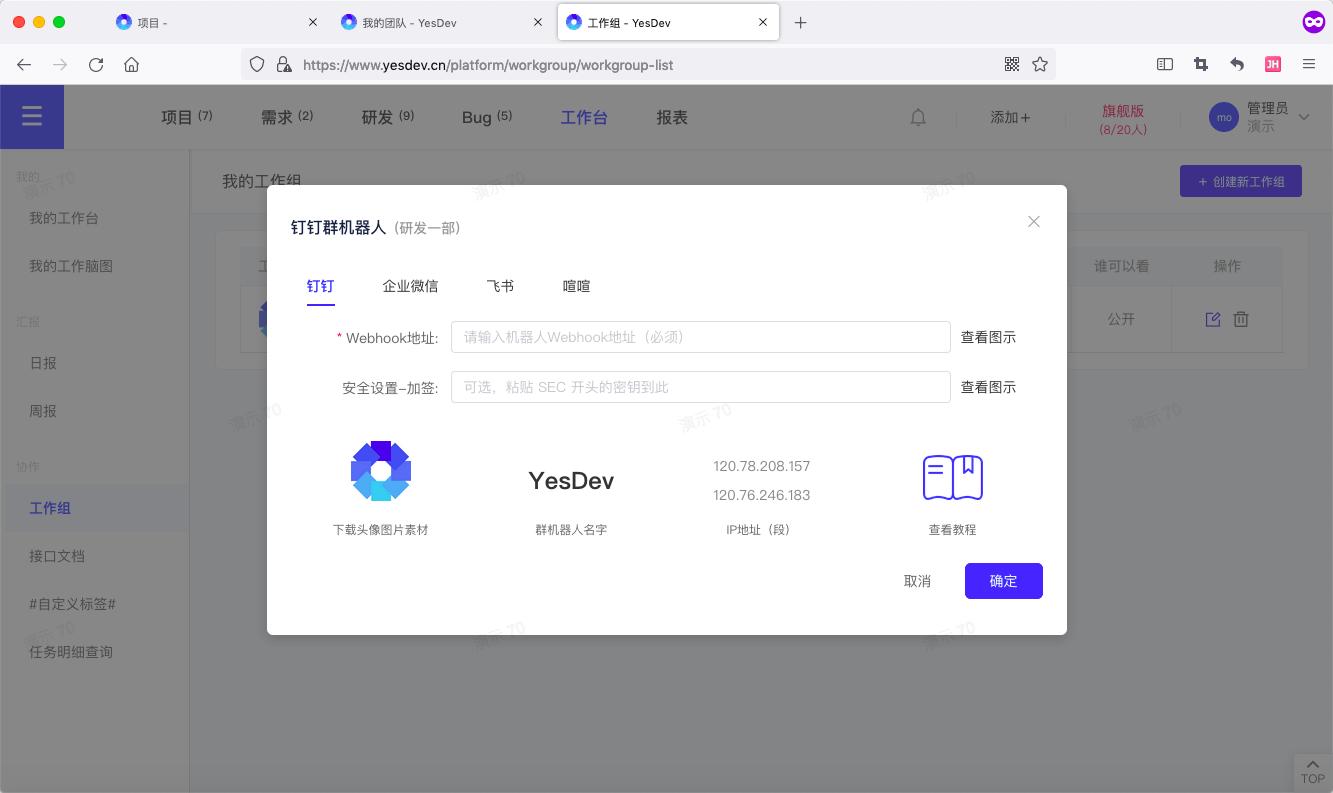The image size is (1333, 793).
Task: Click the tracking protection shield icon
Action: click(257, 64)
